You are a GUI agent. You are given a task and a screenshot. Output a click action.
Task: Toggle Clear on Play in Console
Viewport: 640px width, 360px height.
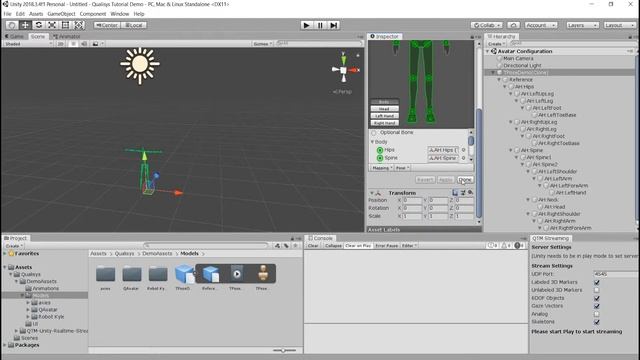pyautogui.click(x=358, y=246)
